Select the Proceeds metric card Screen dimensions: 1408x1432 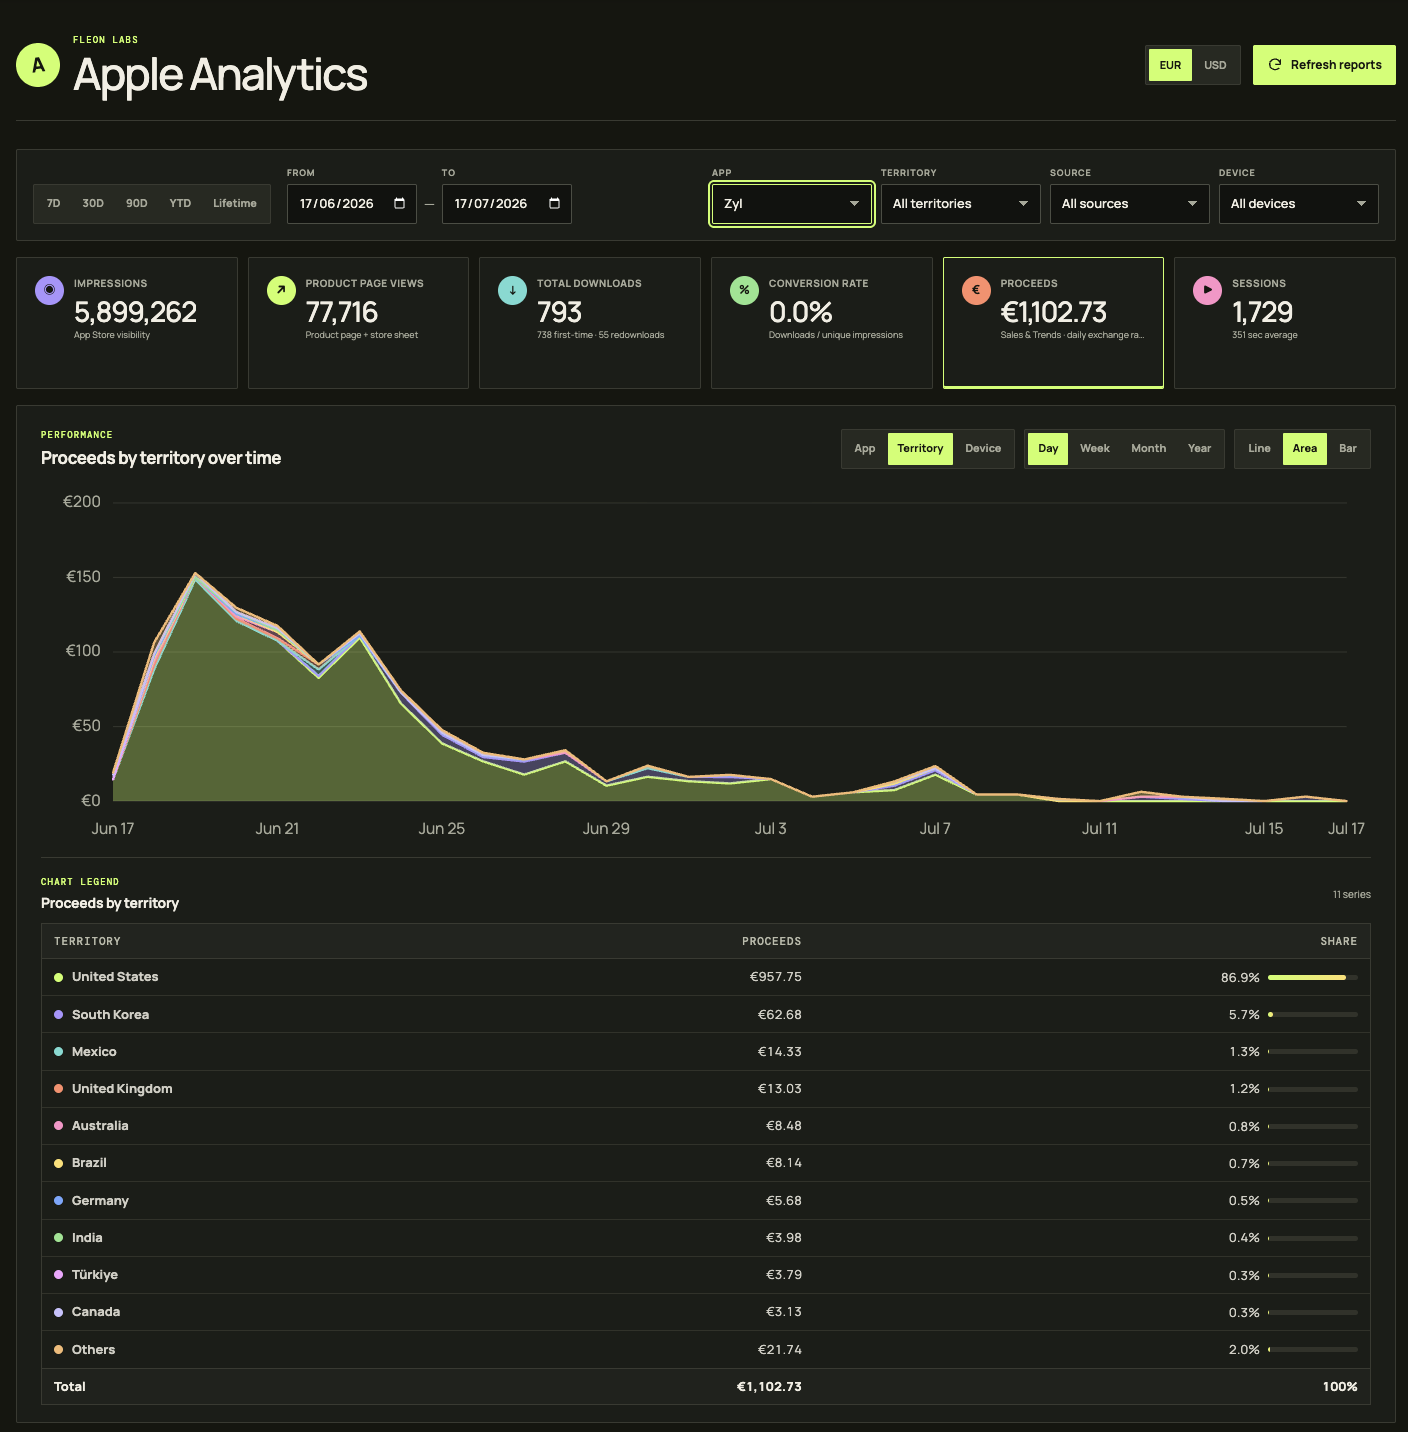click(1053, 323)
